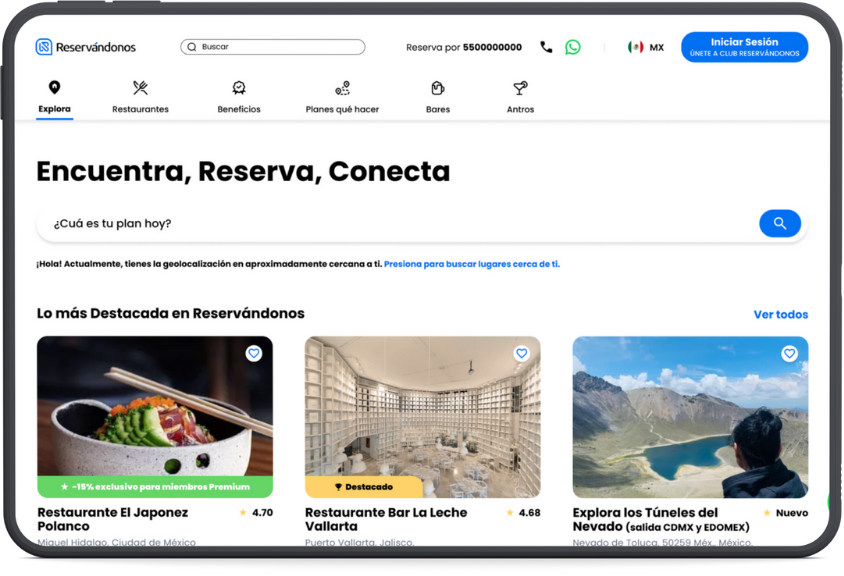This screenshot has width=844, height=576.
Task: Click the Encuentra, Reserva, Conecta heading
Action: (243, 172)
